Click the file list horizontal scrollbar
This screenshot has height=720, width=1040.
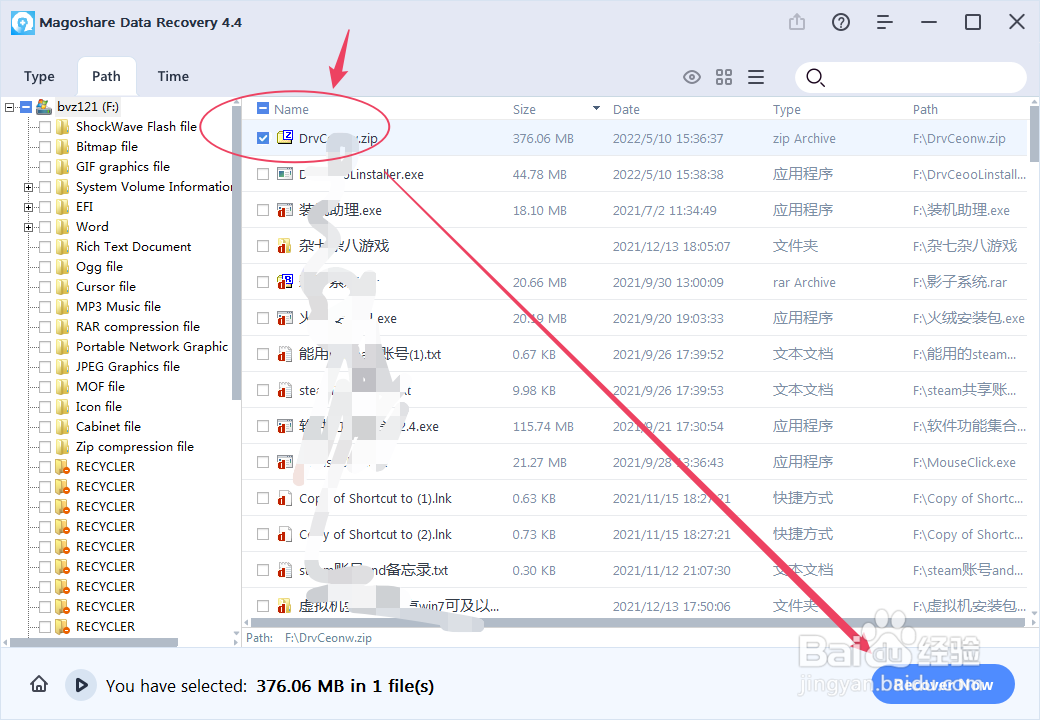coord(637,623)
